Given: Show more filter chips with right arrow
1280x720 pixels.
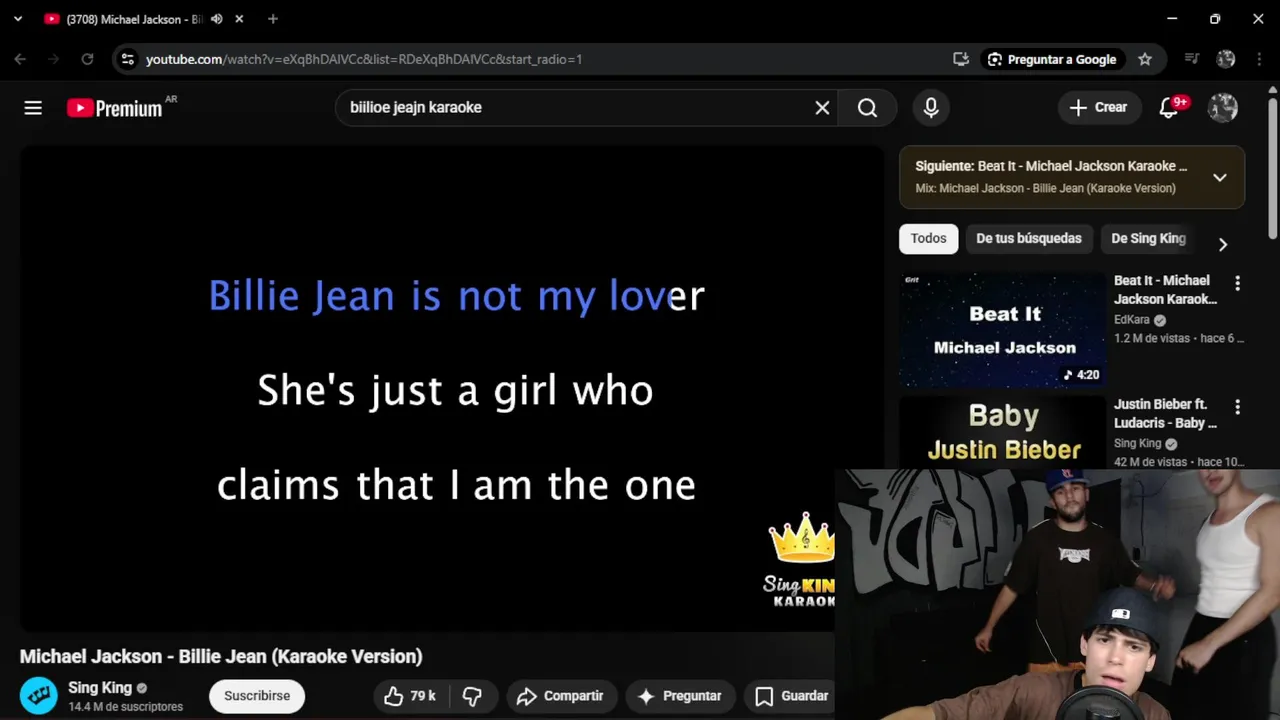Looking at the screenshot, I should (x=1222, y=244).
